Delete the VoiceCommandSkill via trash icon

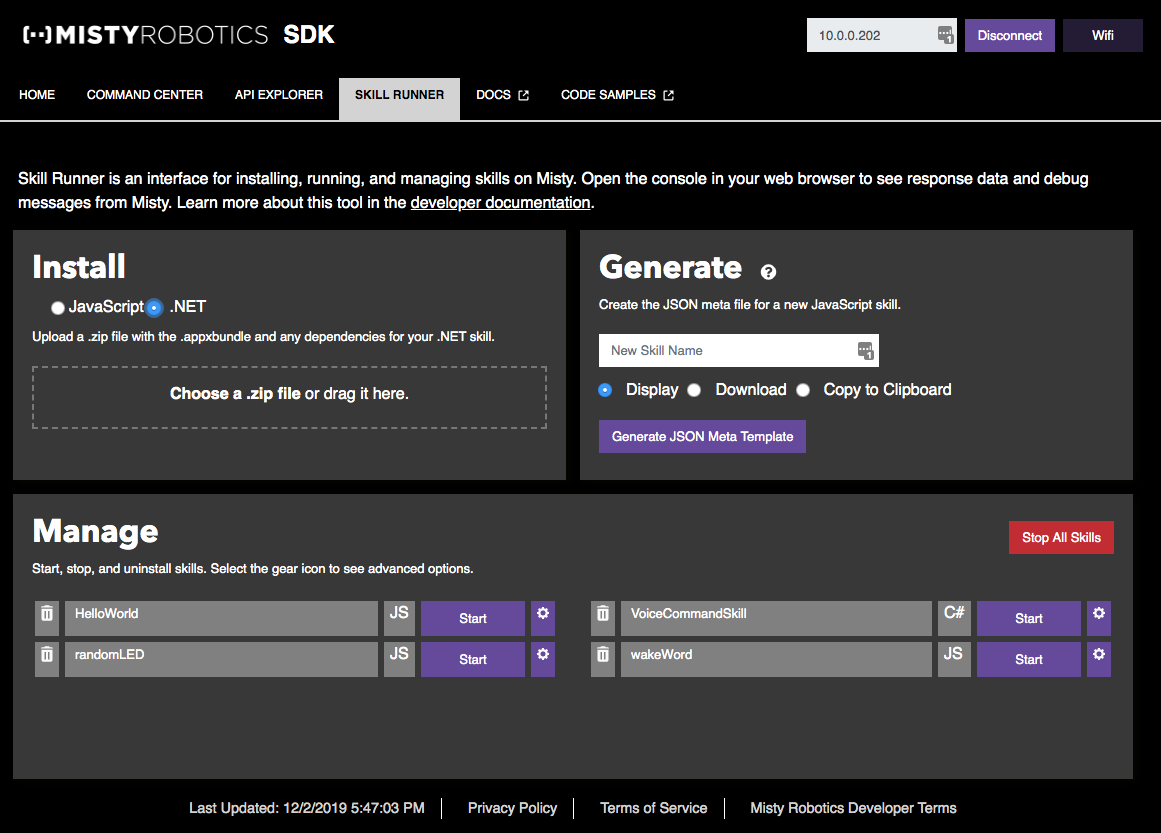(x=602, y=617)
